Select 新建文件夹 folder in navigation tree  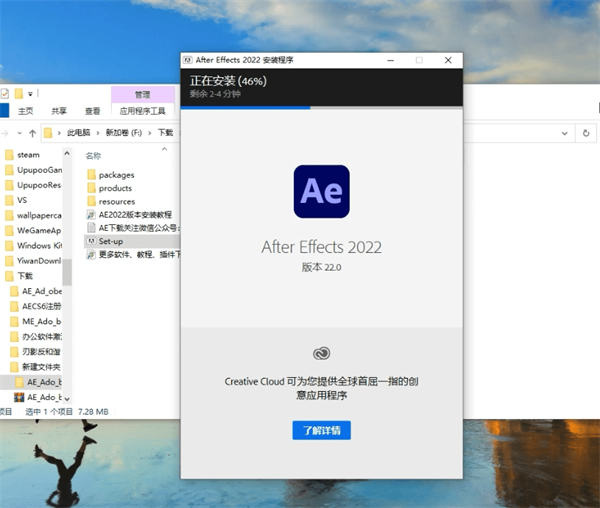point(36,367)
